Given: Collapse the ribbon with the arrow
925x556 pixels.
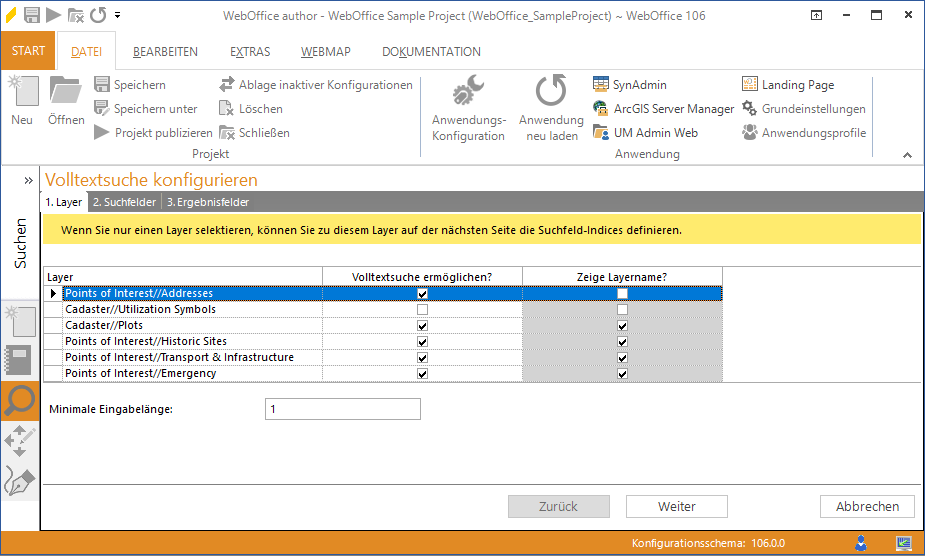Looking at the screenshot, I should [907, 155].
